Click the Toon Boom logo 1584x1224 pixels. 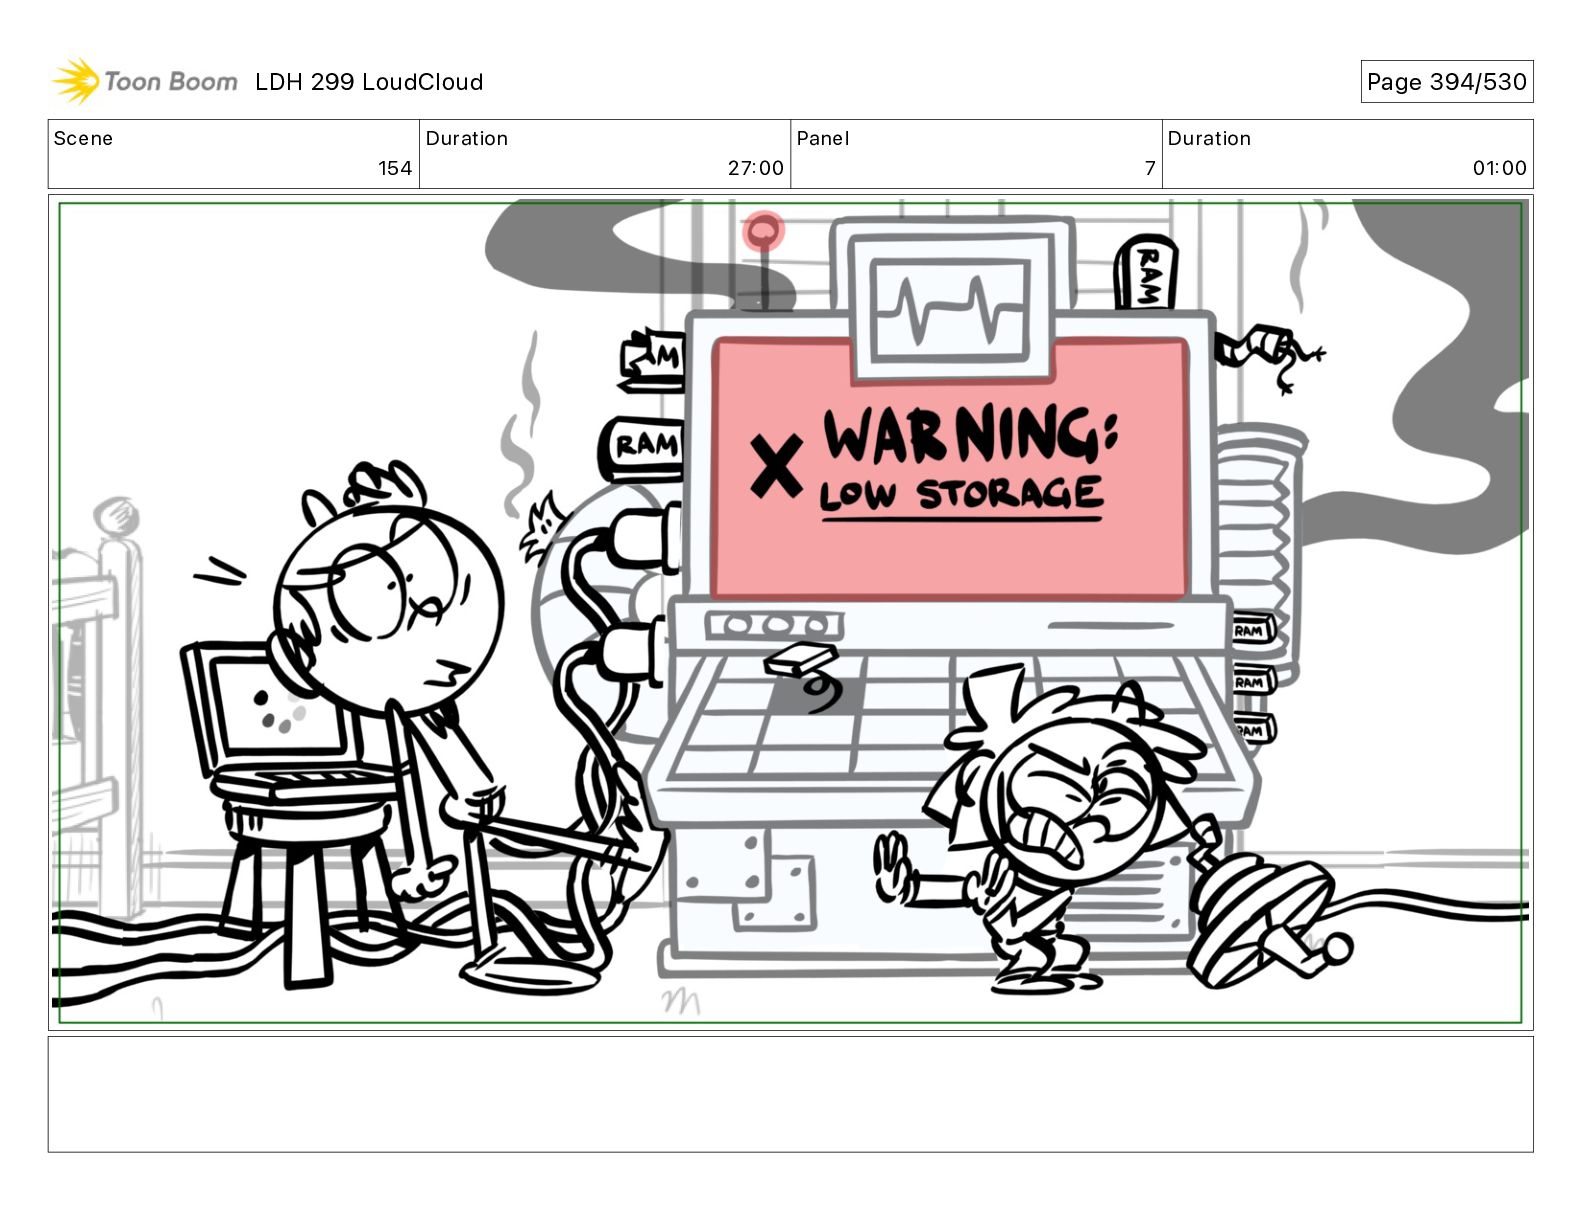(145, 81)
